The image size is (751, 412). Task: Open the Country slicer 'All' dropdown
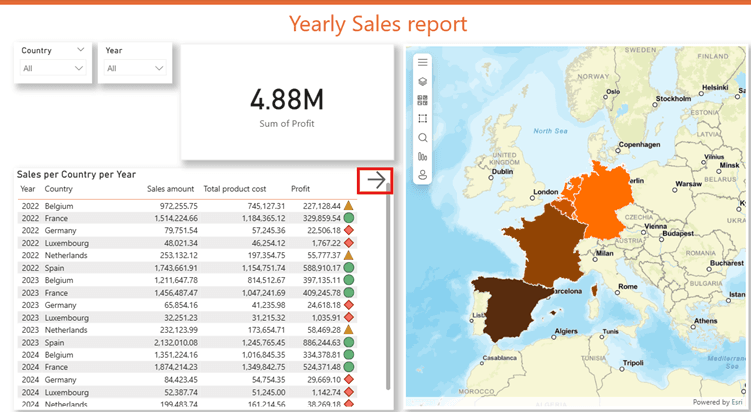(x=53, y=69)
